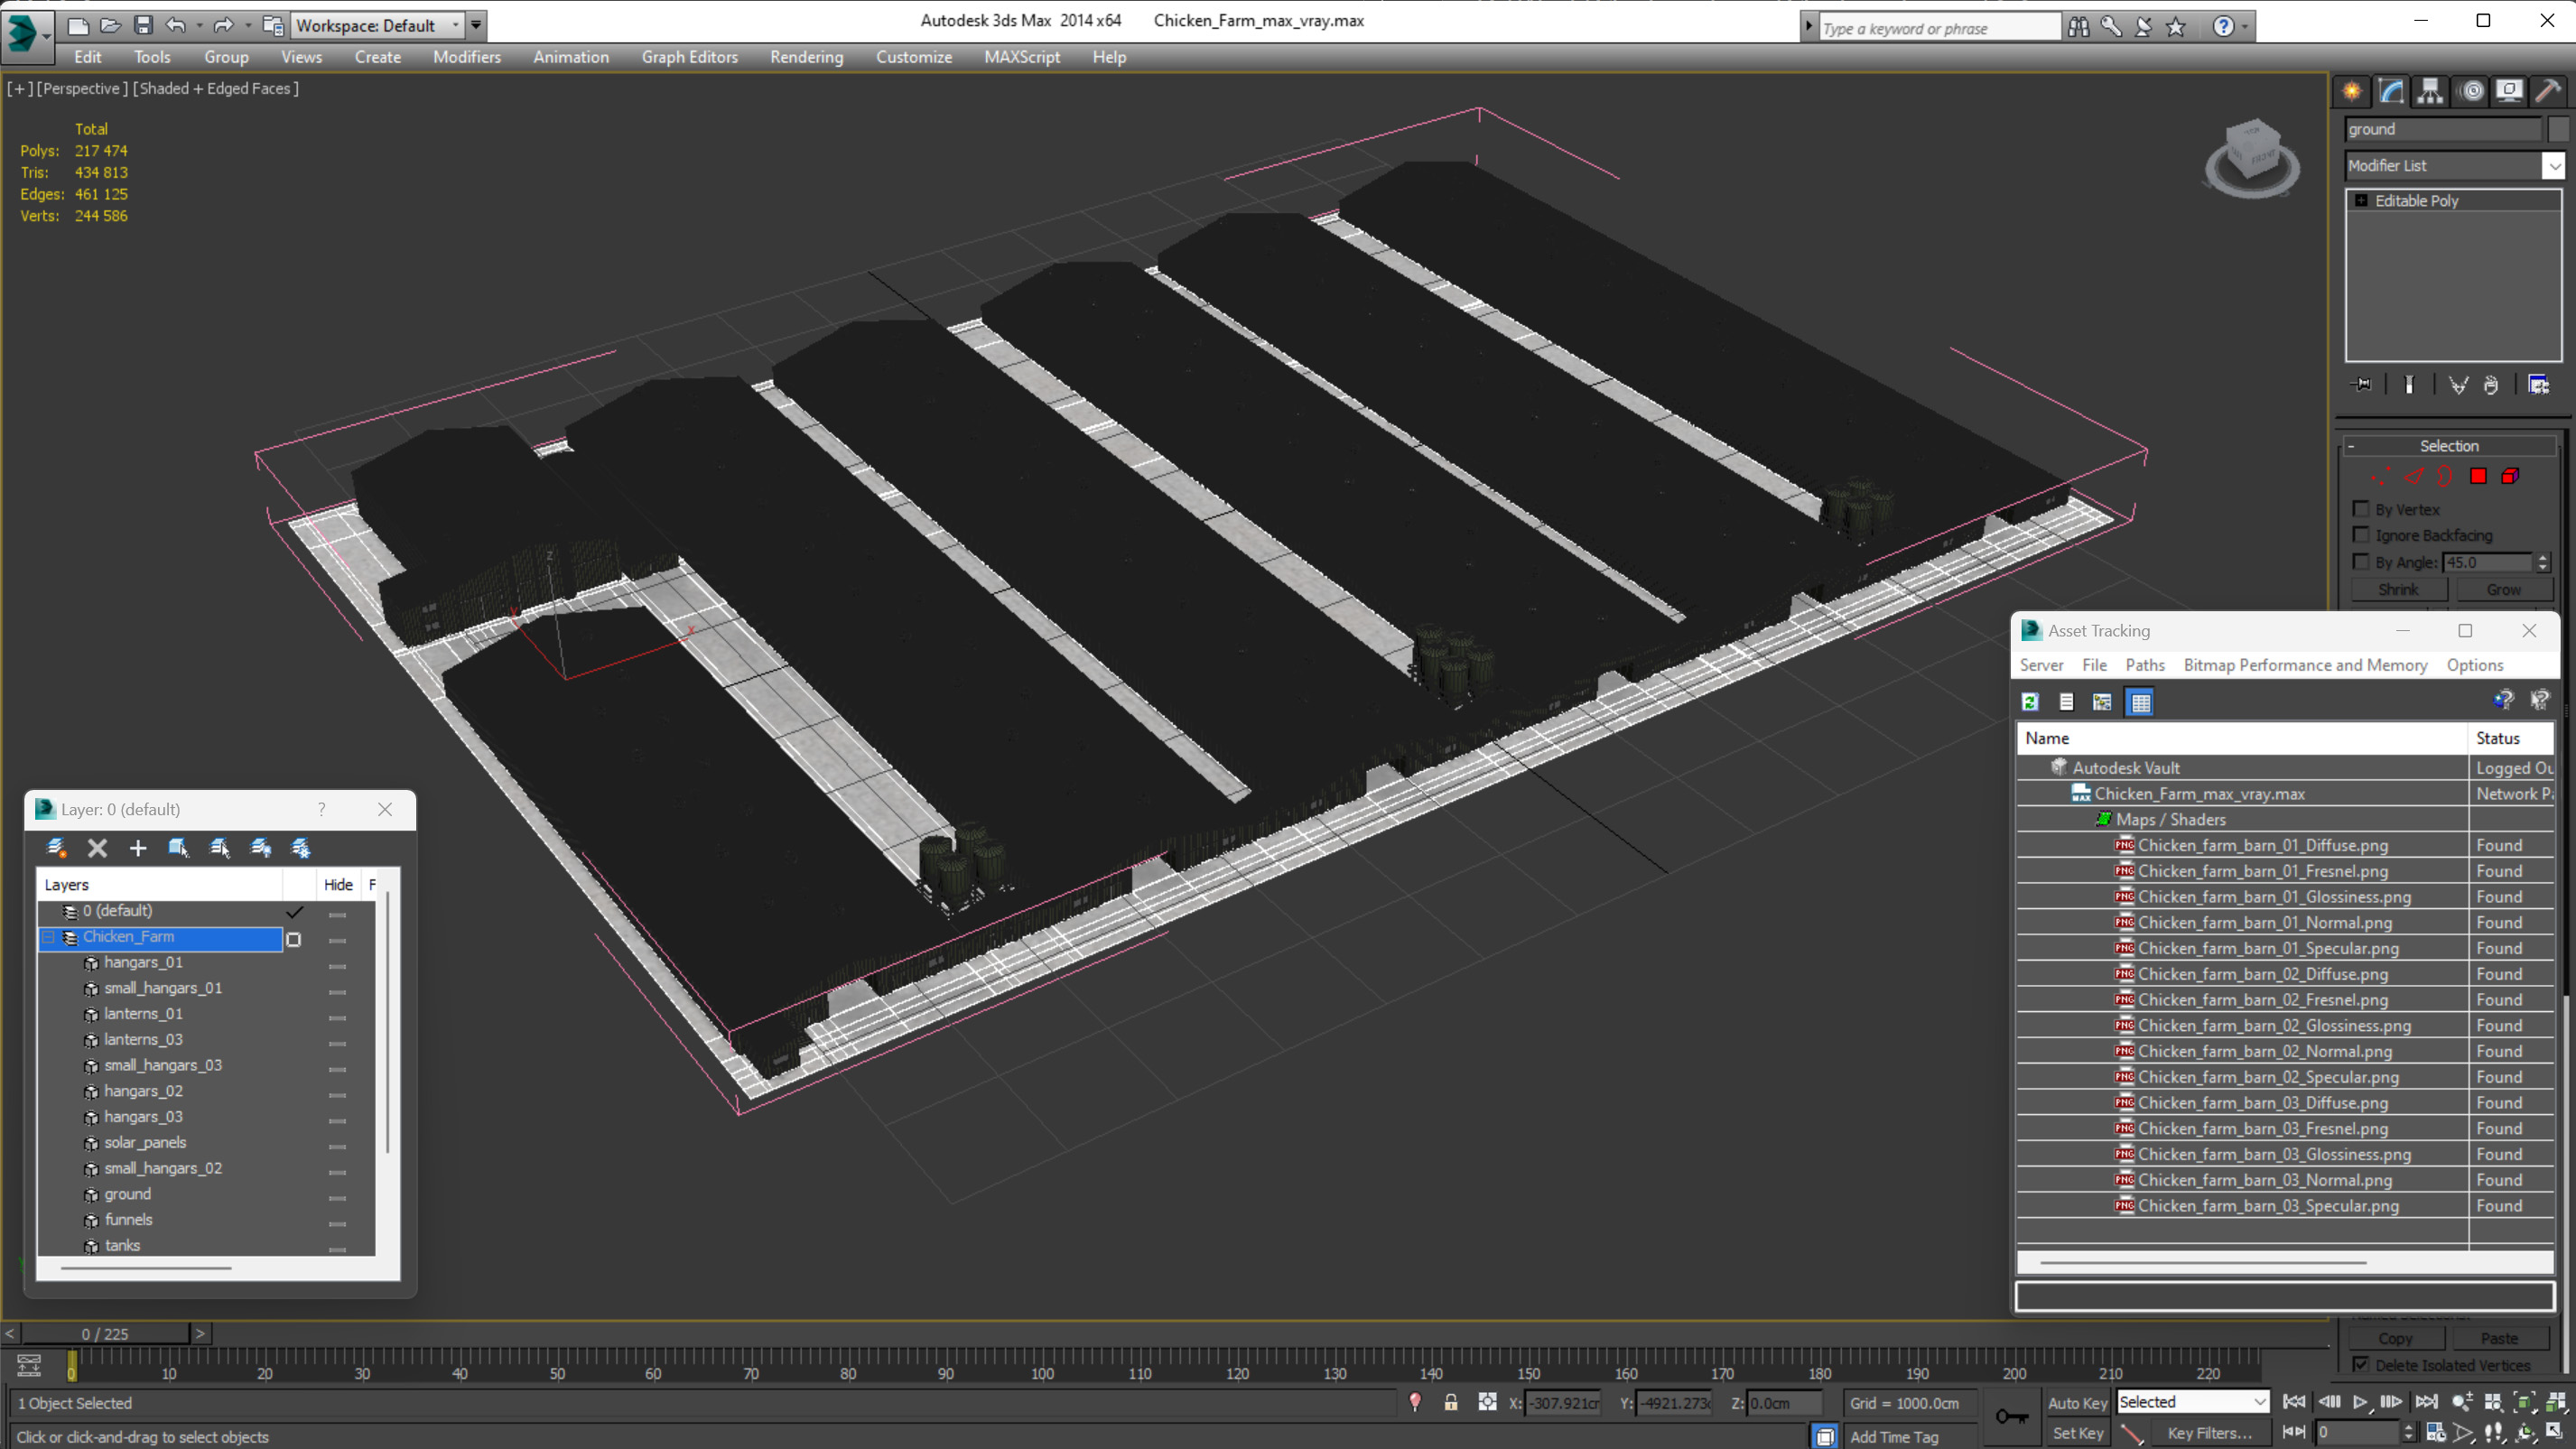Image resolution: width=2576 pixels, height=1449 pixels.
Task: Click the viewport plus [+] menu label
Action: point(19,88)
